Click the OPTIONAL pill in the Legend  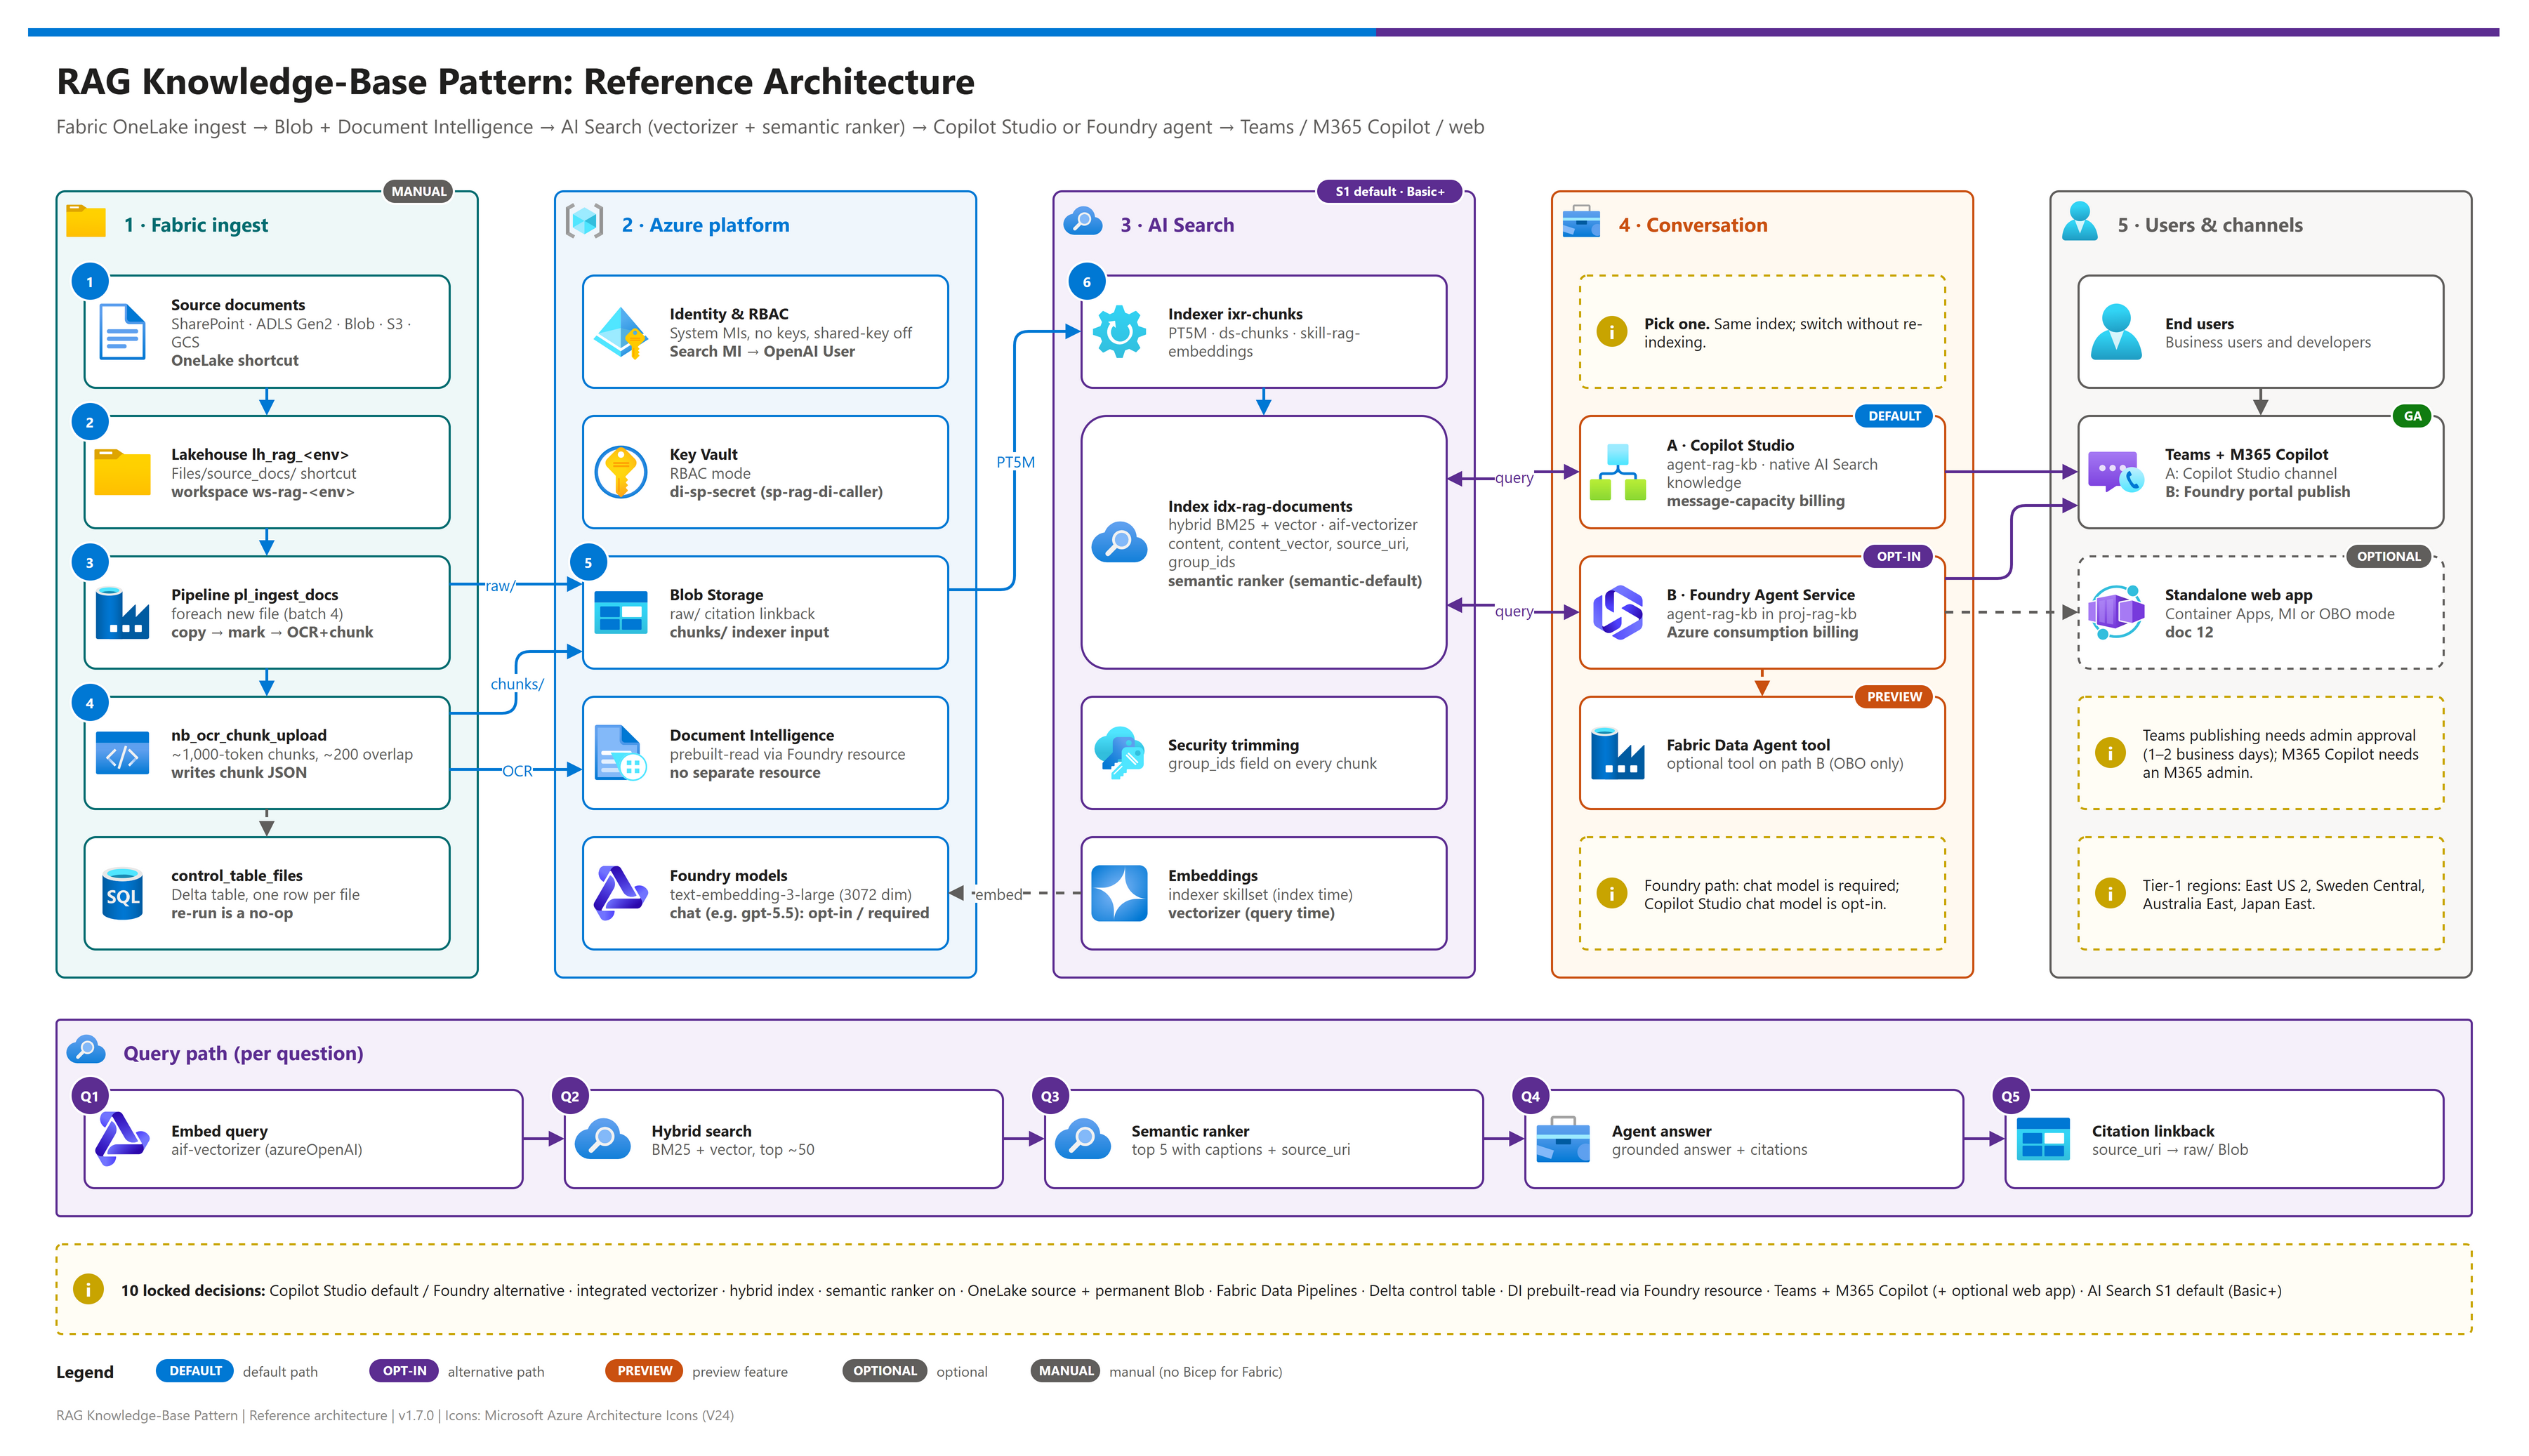(x=885, y=1371)
